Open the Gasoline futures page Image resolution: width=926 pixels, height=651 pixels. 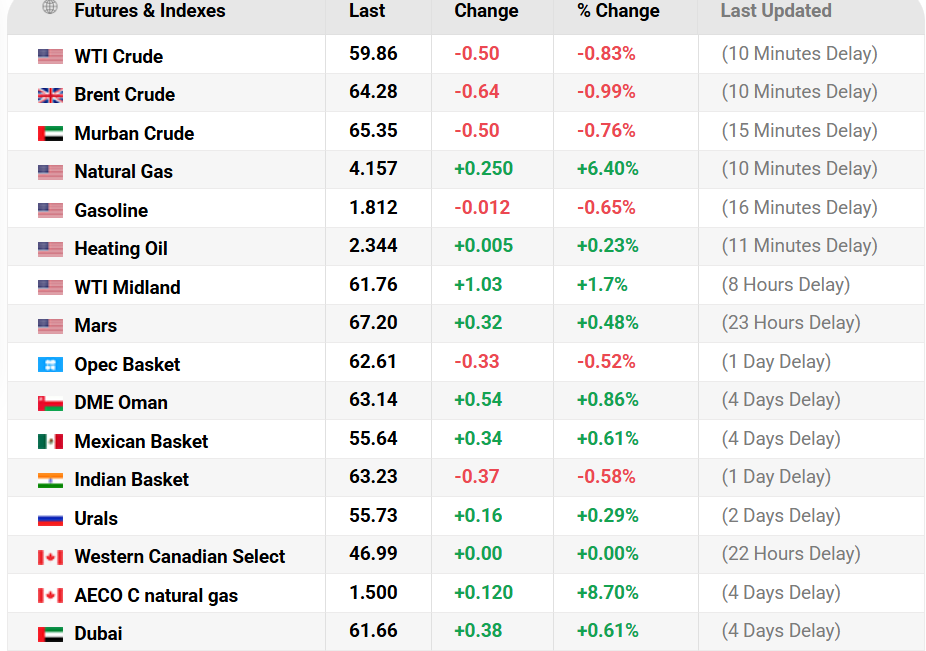point(111,209)
